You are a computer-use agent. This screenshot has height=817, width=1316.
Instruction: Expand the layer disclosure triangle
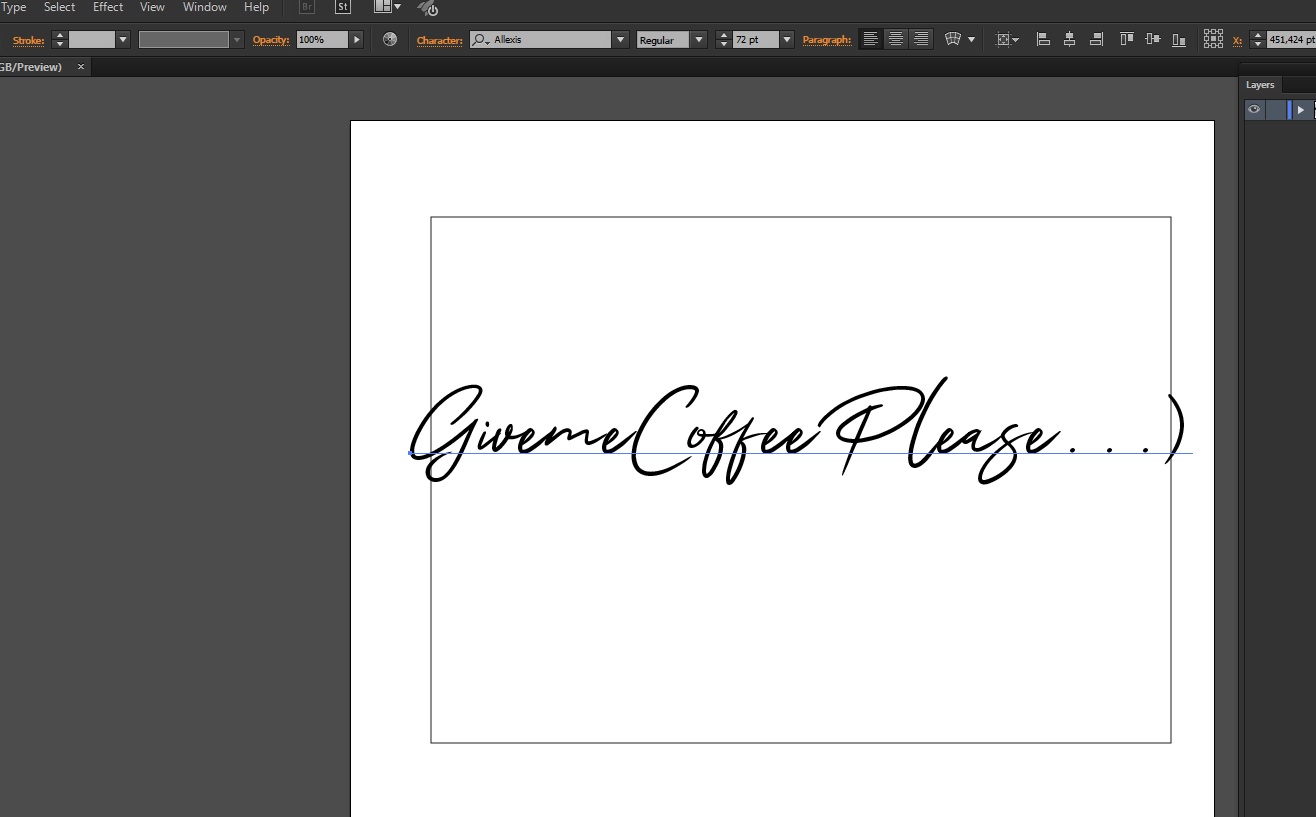1301,110
